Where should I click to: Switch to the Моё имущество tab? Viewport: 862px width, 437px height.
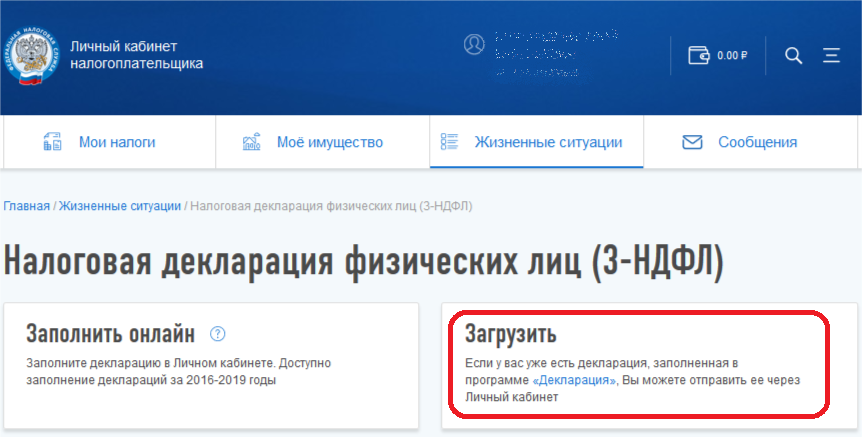pos(323,142)
